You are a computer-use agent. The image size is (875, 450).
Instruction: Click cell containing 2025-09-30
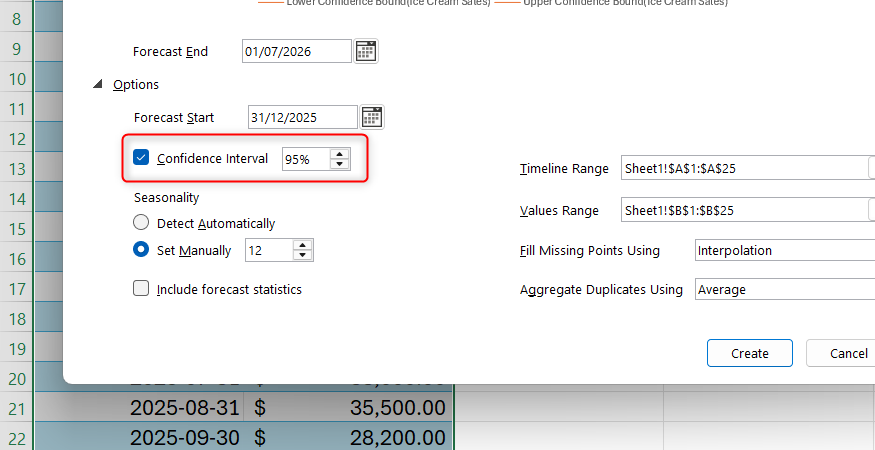(x=140, y=437)
